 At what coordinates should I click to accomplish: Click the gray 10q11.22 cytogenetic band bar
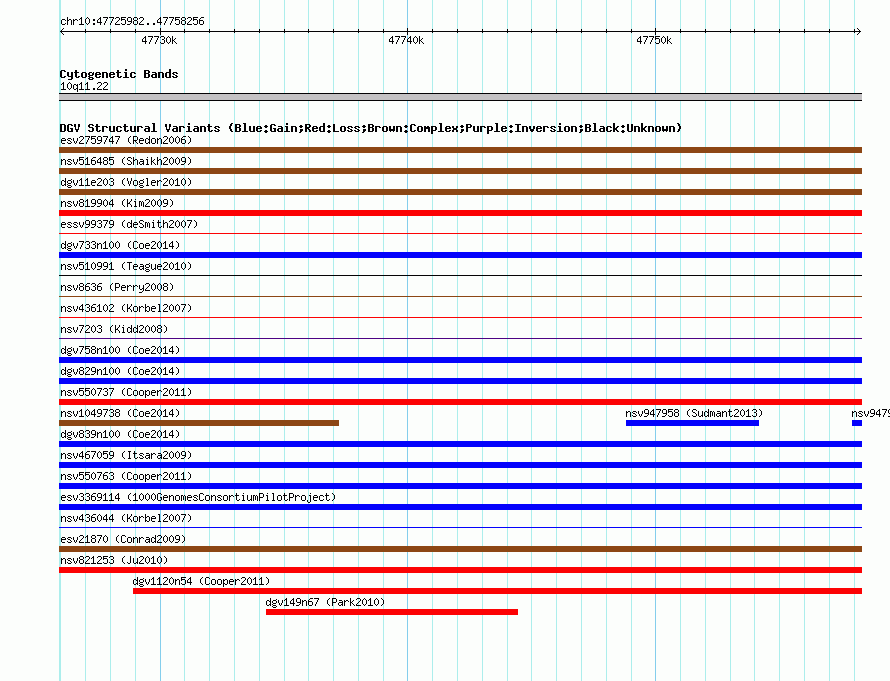pyautogui.click(x=460, y=97)
